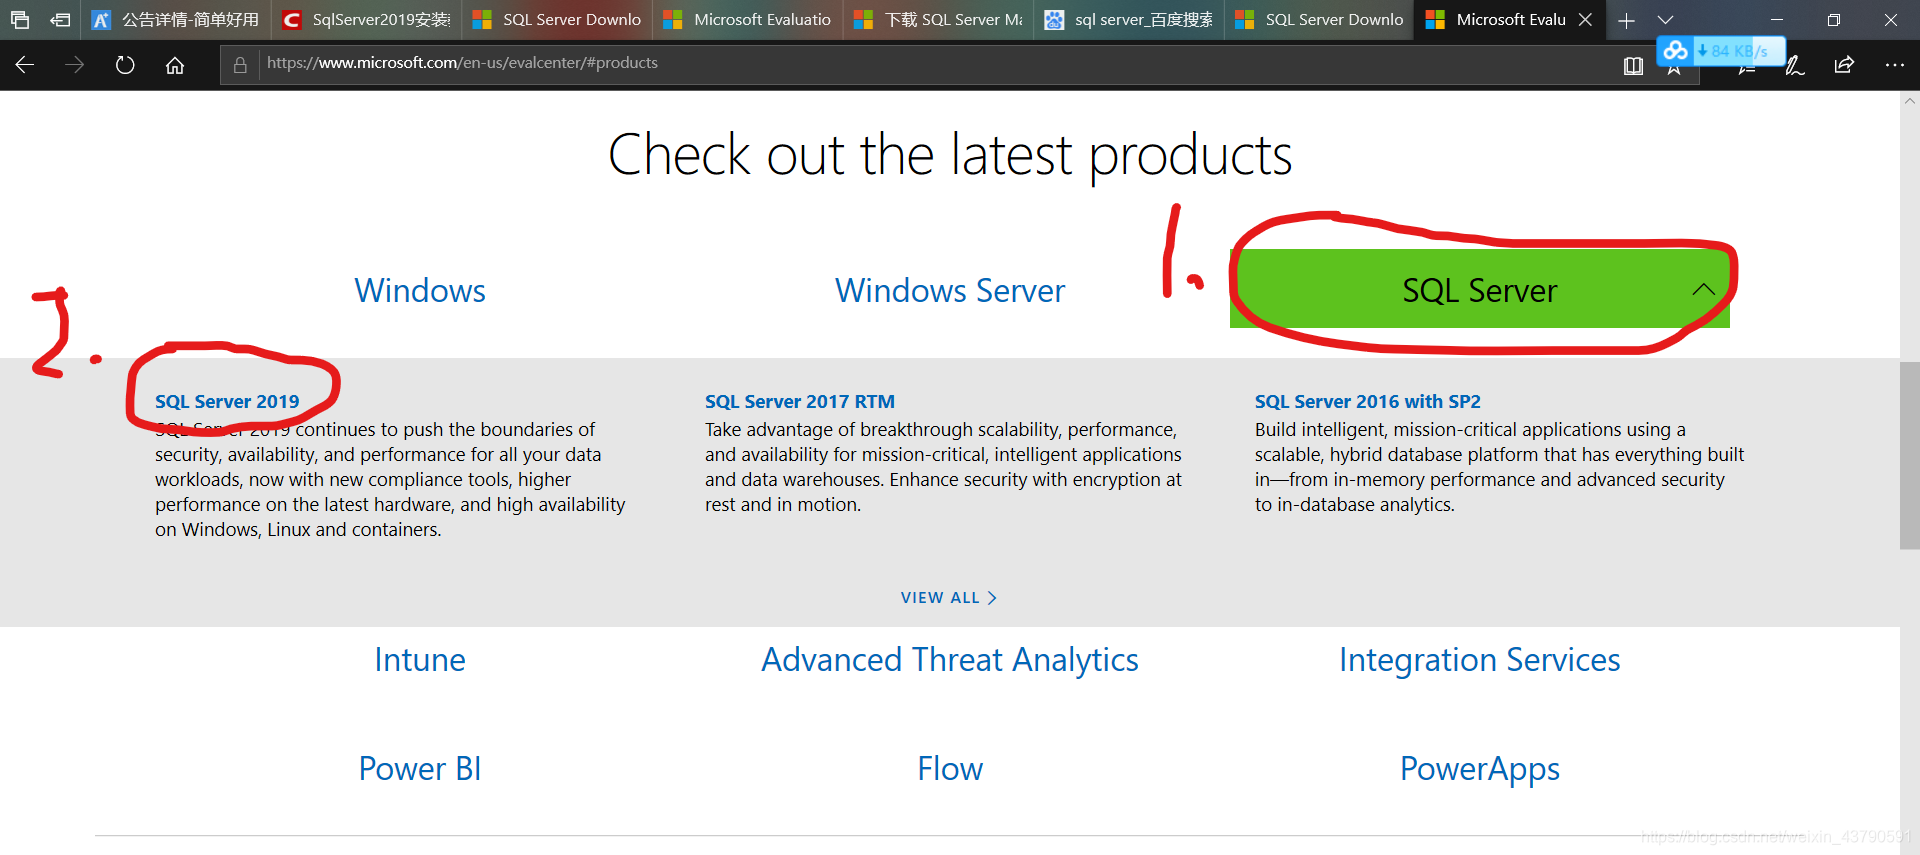This screenshot has width=1920, height=855.
Task: Open the browser home page
Action: tap(175, 65)
